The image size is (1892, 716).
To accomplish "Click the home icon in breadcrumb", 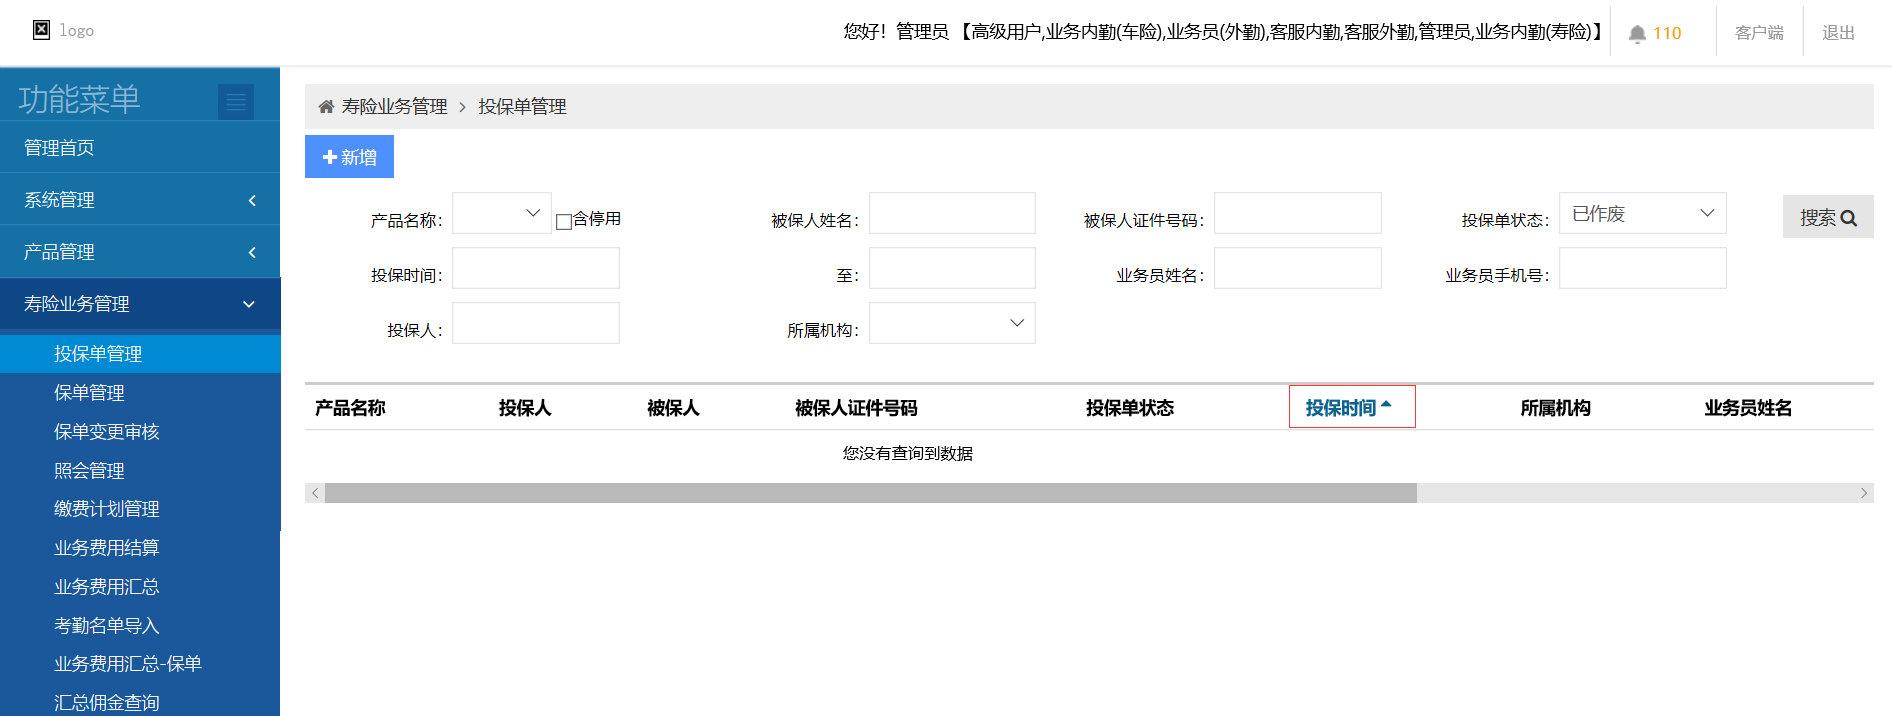I will click(326, 106).
